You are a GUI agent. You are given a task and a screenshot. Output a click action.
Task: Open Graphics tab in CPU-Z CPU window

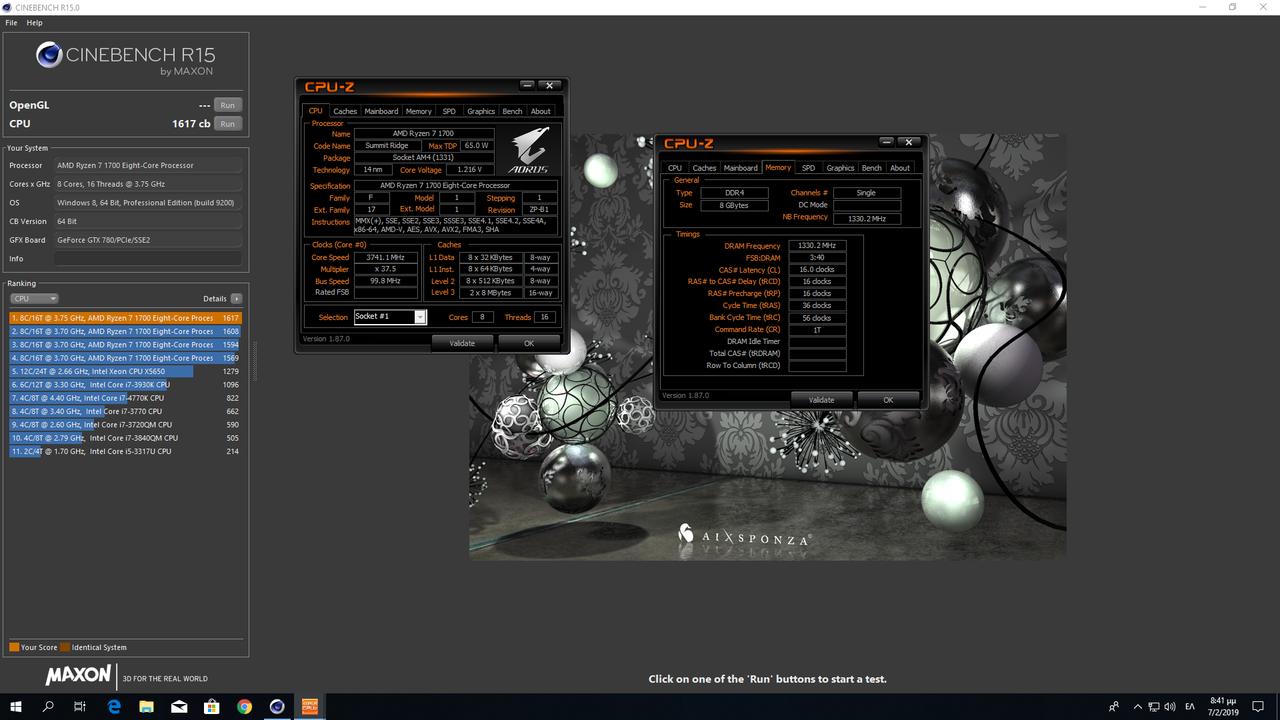[481, 111]
